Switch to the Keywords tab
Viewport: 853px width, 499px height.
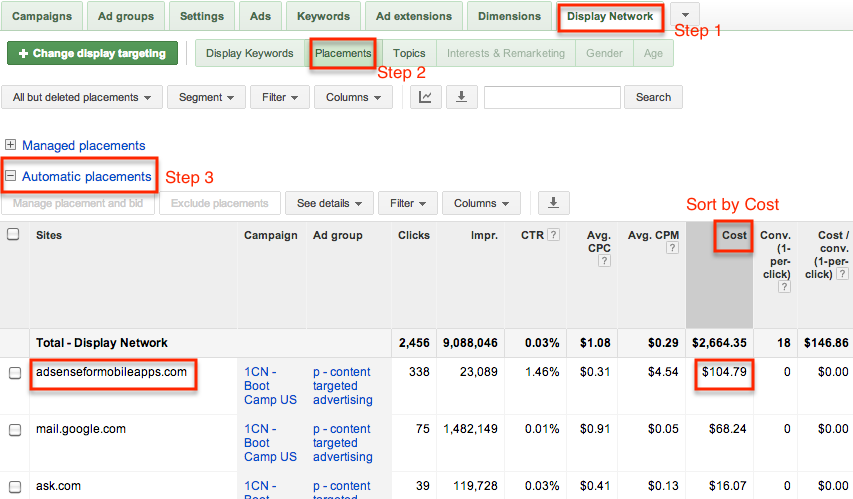click(323, 16)
